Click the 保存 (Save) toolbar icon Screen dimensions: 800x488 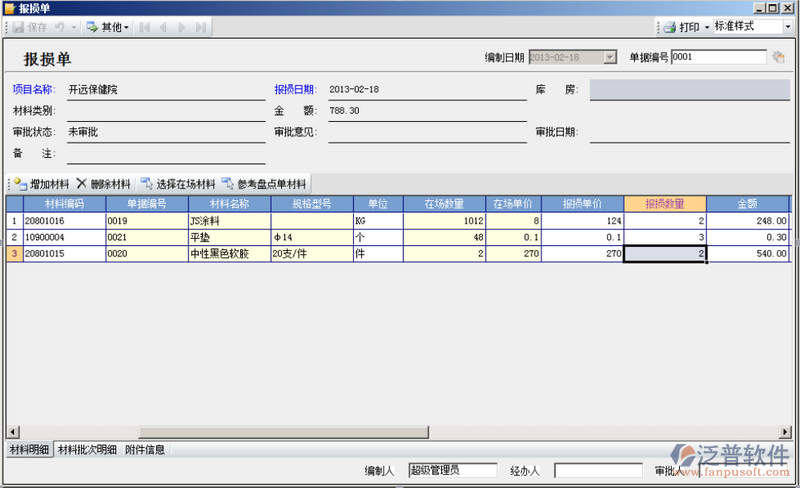[18, 27]
